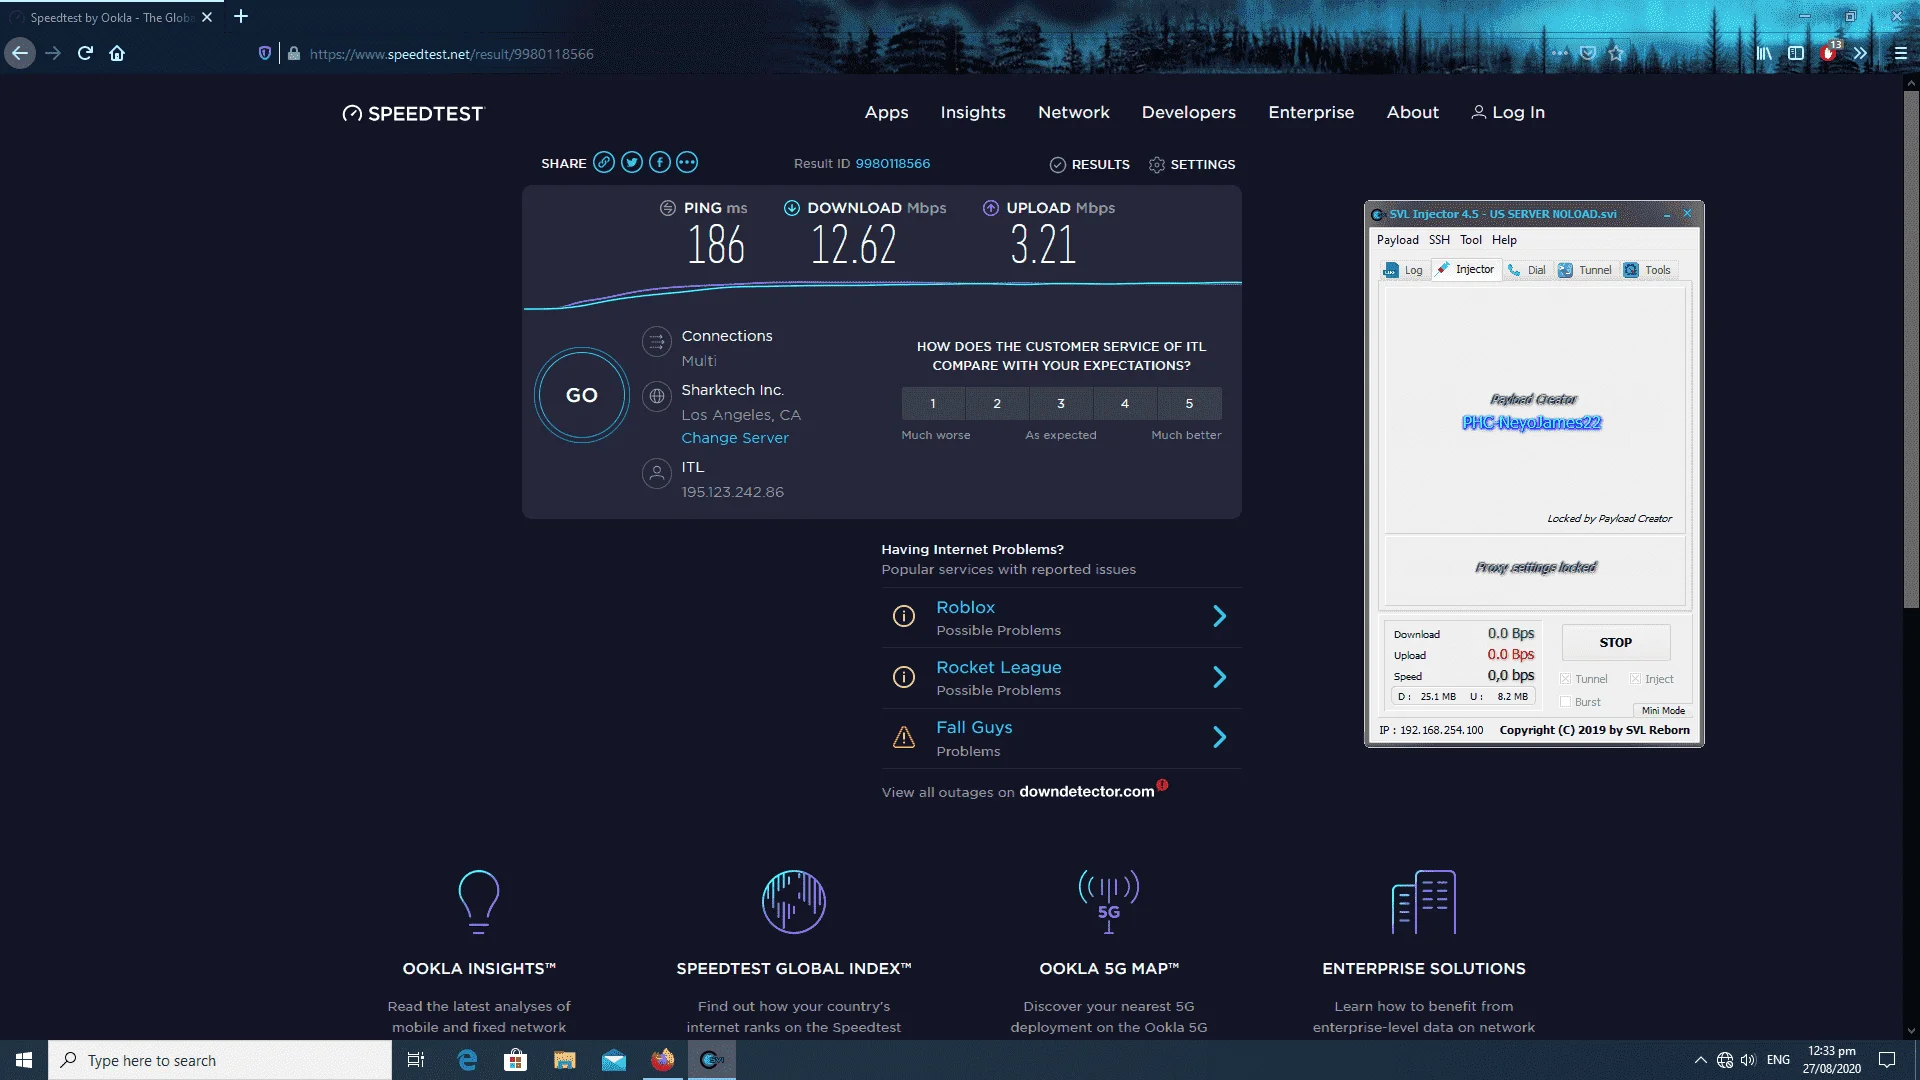
Task: Open the Enterprise Solutions building icon
Action: tap(1424, 902)
